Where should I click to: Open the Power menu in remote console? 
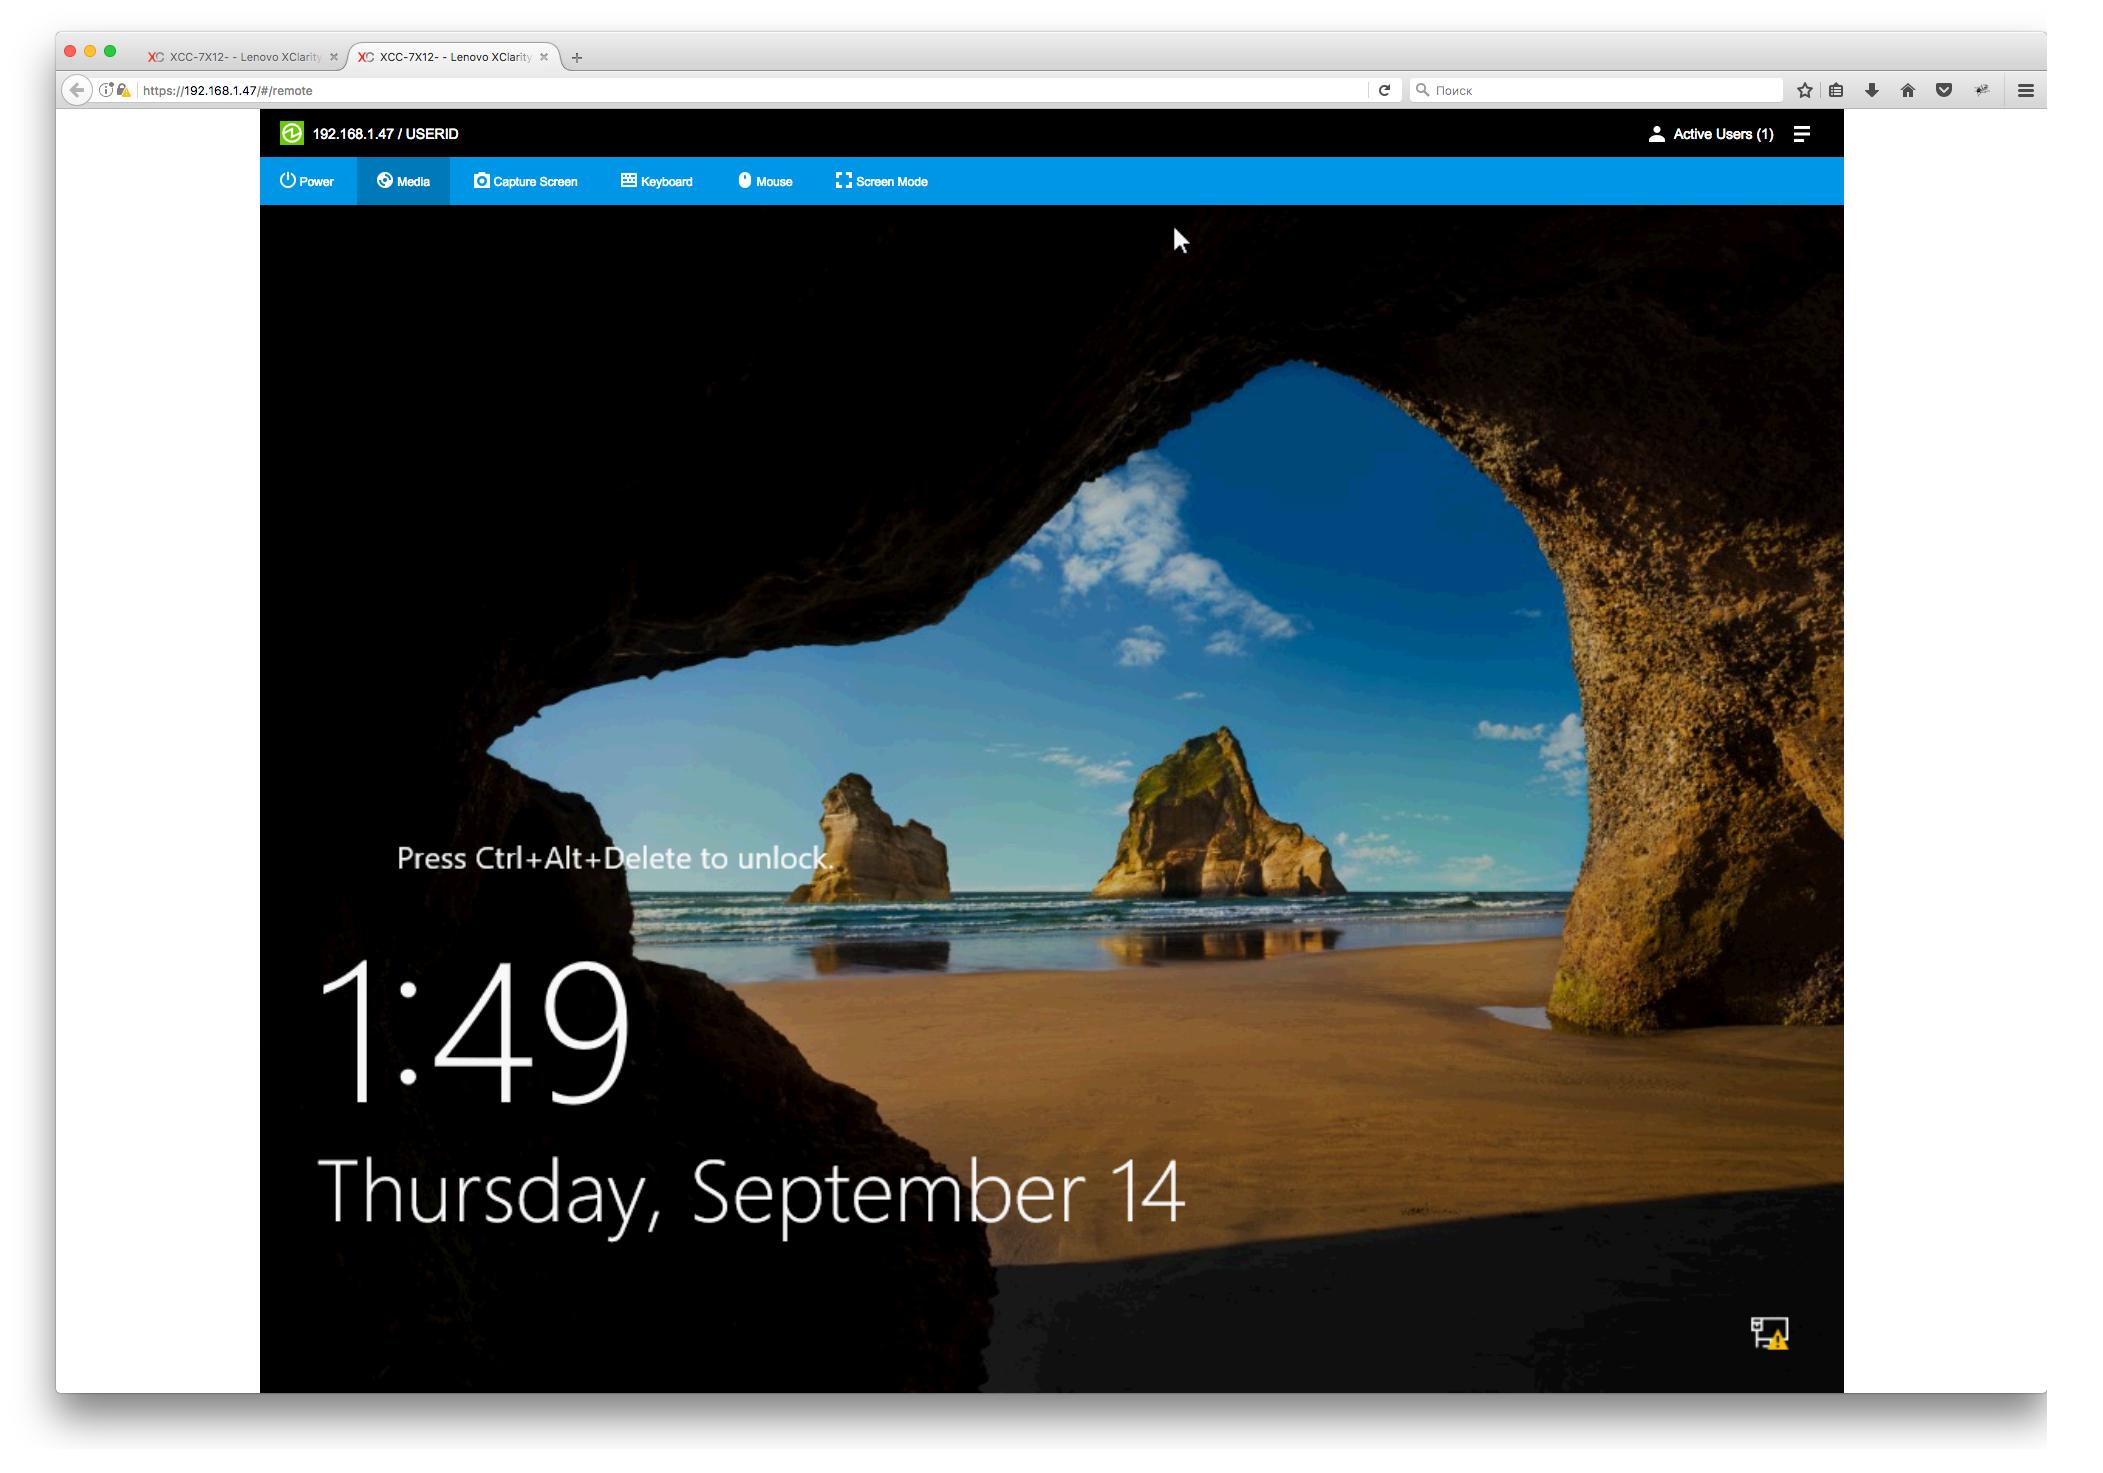point(307,181)
